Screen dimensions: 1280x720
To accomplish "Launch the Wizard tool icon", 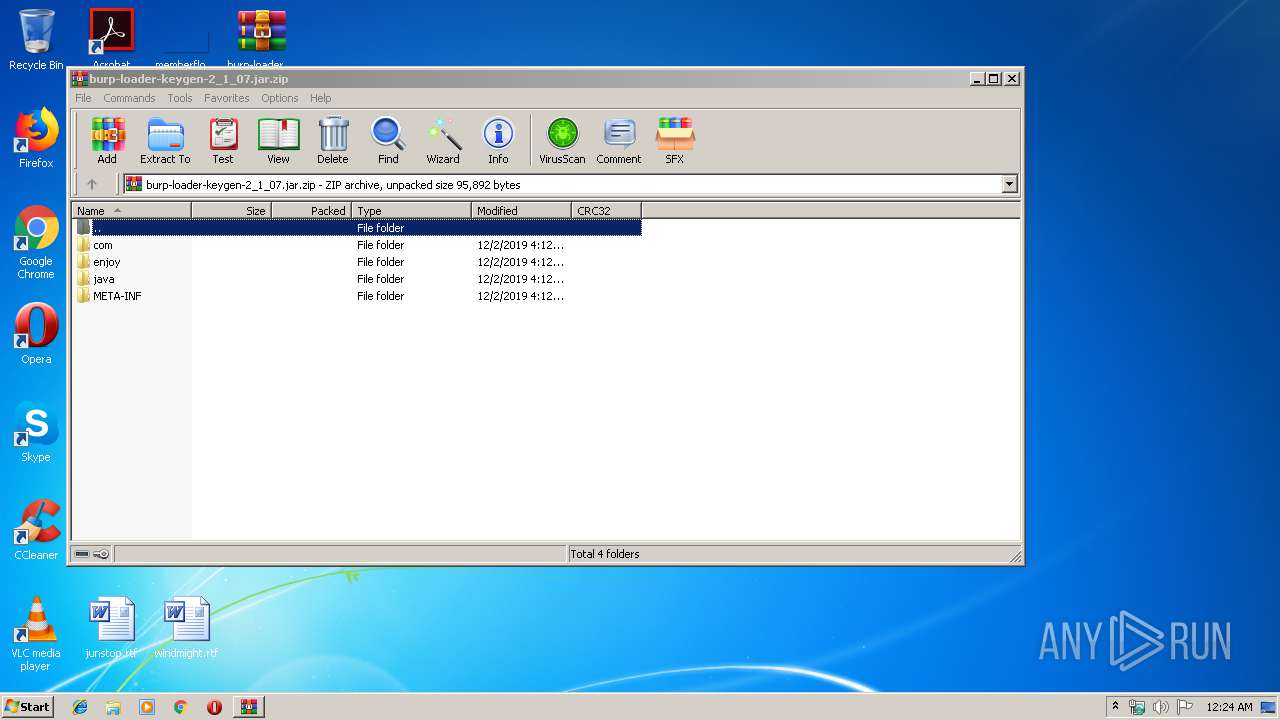I will click(x=443, y=140).
